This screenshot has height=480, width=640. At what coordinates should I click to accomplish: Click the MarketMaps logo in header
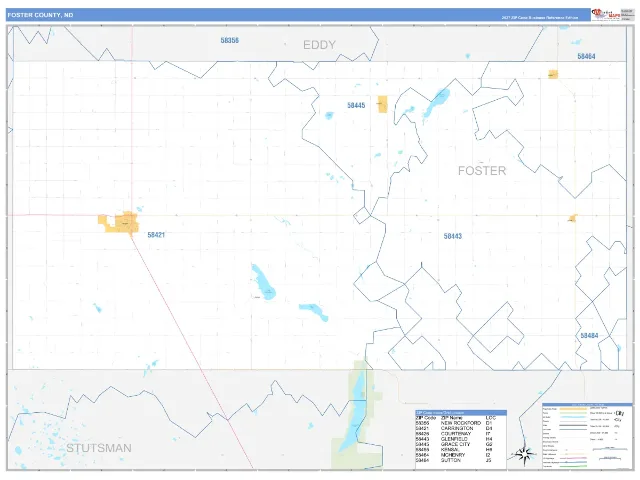pyautogui.click(x=606, y=14)
